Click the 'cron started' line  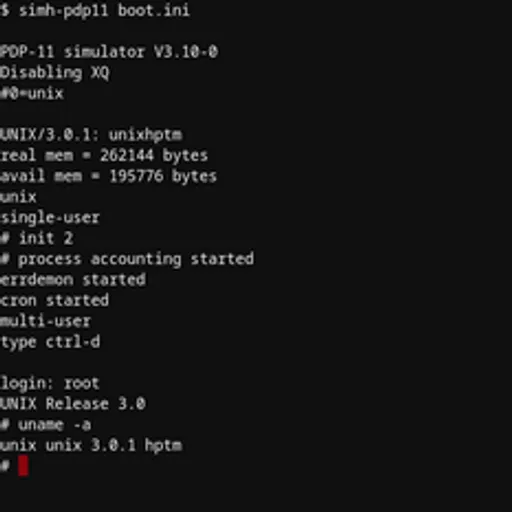click(54, 300)
